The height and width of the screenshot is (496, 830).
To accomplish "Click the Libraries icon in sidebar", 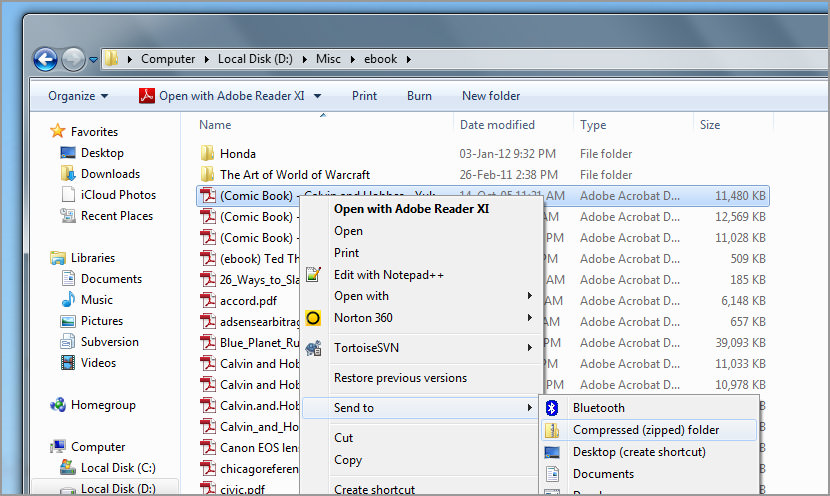I will pyautogui.click(x=58, y=258).
